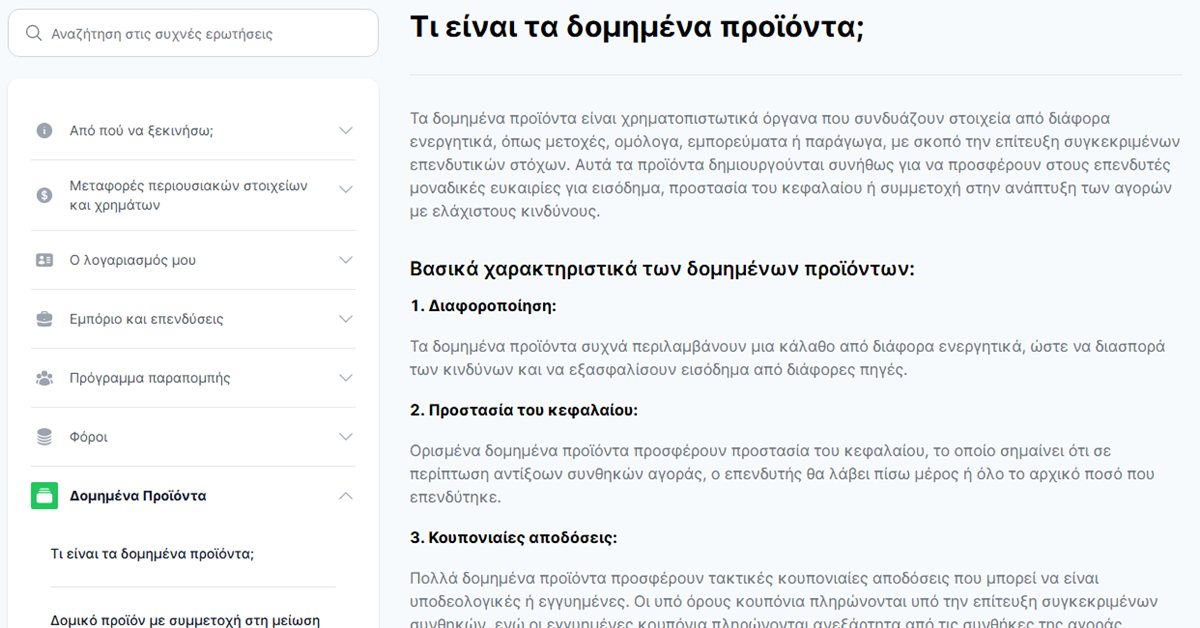This screenshot has height=628, width=1200.
Task: Click the coins stack icon for Φόροι
Action: 44,437
